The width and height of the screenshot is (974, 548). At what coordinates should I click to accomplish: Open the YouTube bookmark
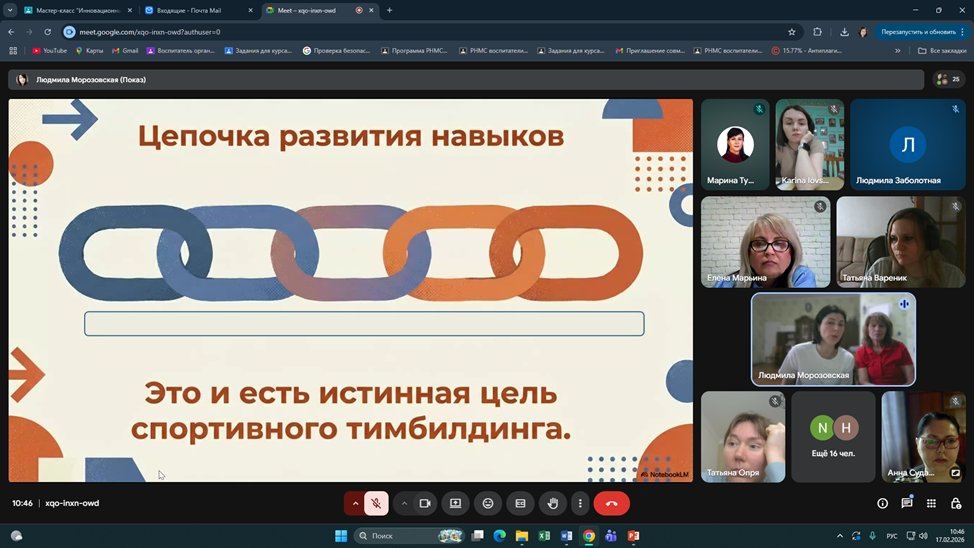point(50,50)
